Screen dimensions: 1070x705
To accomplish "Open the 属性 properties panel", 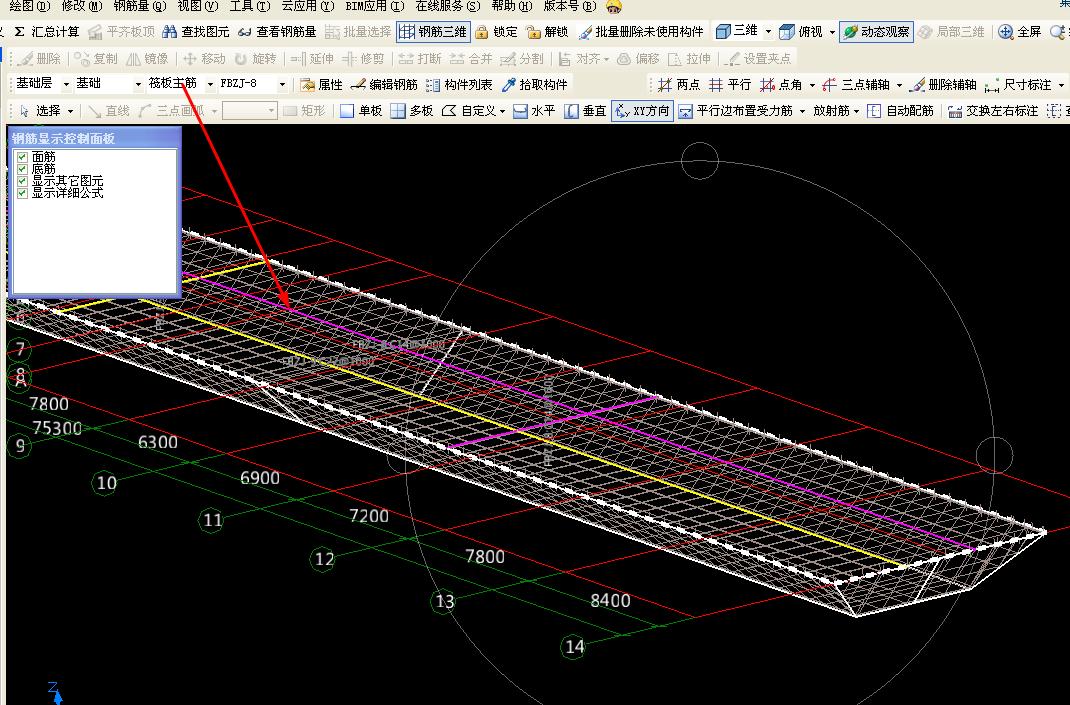I will pyautogui.click(x=321, y=85).
